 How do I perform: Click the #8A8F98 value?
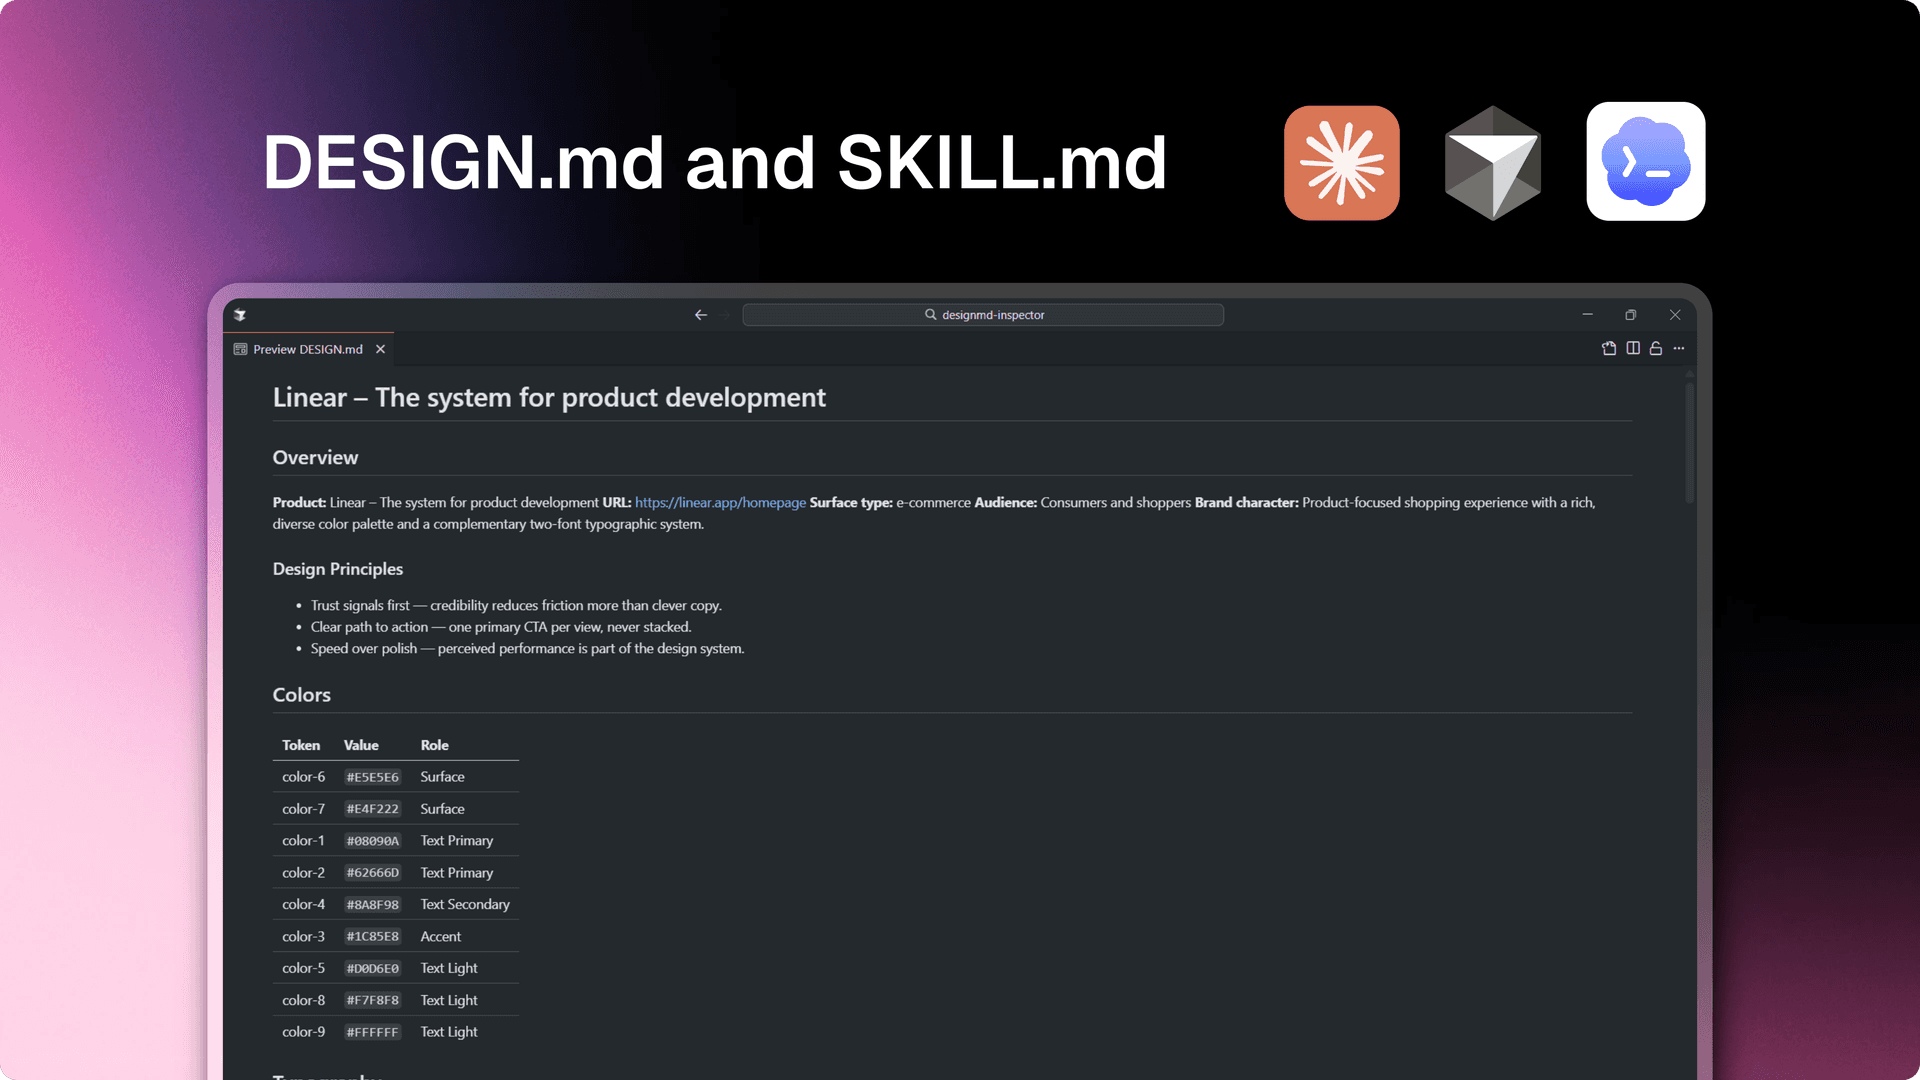pyautogui.click(x=372, y=905)
